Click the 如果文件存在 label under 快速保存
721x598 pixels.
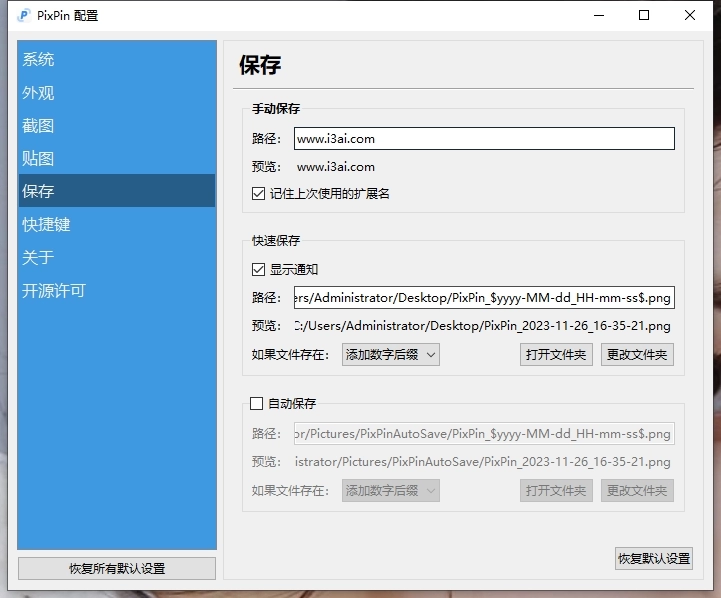pos(290,354)
